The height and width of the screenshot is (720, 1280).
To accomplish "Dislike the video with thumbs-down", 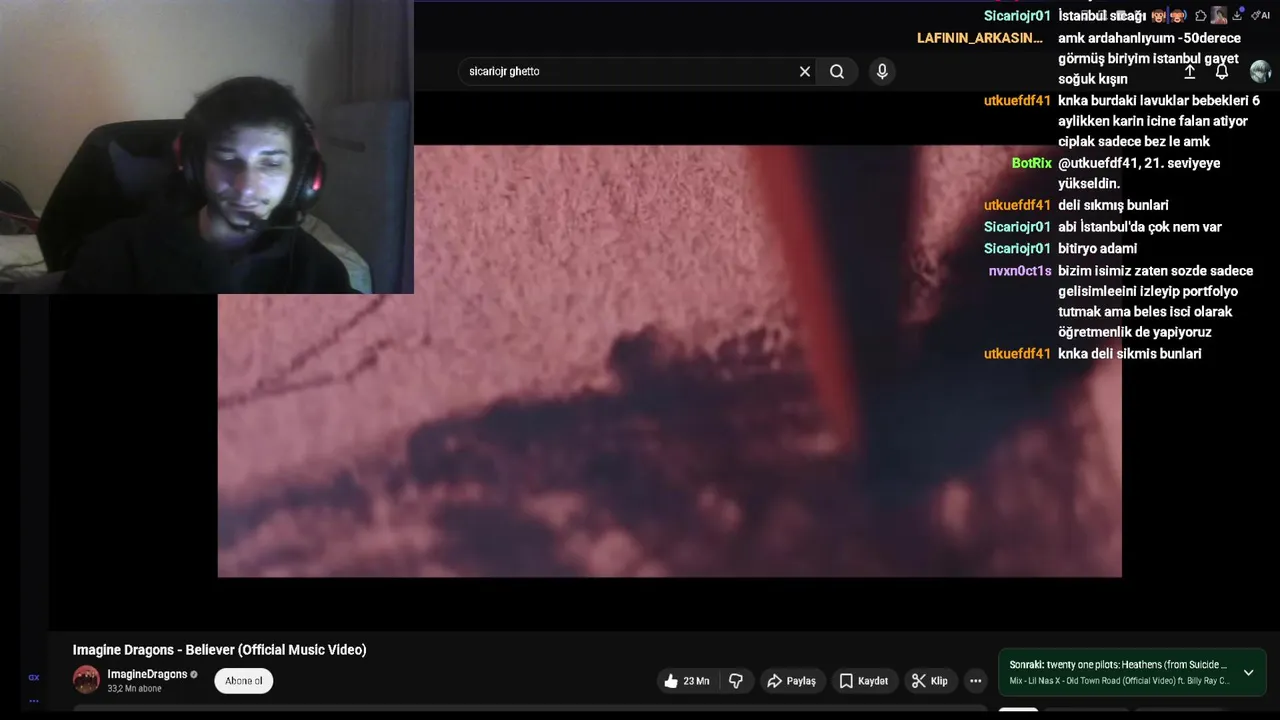I will [736, 681].
